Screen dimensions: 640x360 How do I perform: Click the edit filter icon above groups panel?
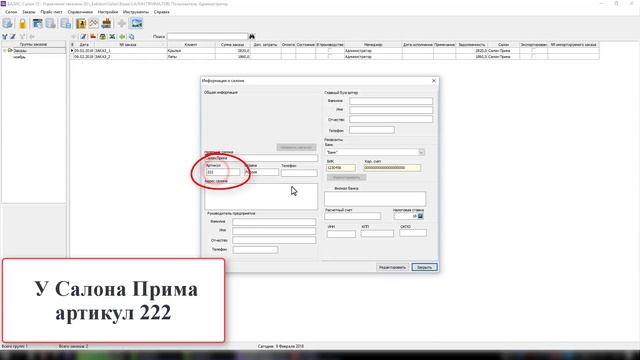coord(13,37)
